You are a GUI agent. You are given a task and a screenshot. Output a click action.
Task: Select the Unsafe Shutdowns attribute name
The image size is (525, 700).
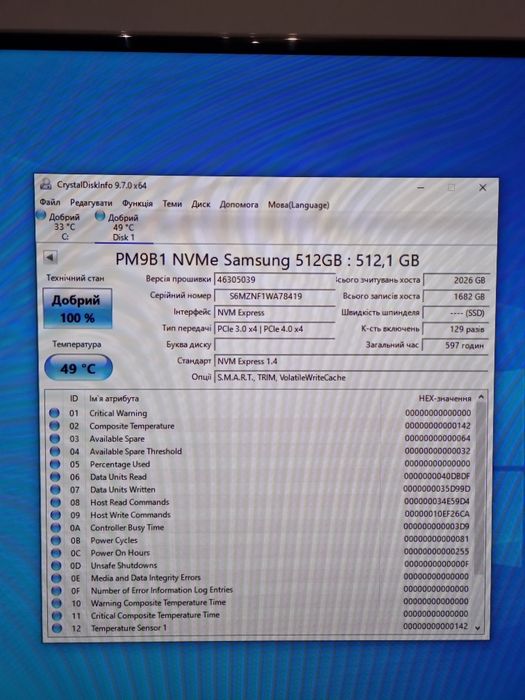[x=124, y=565]
